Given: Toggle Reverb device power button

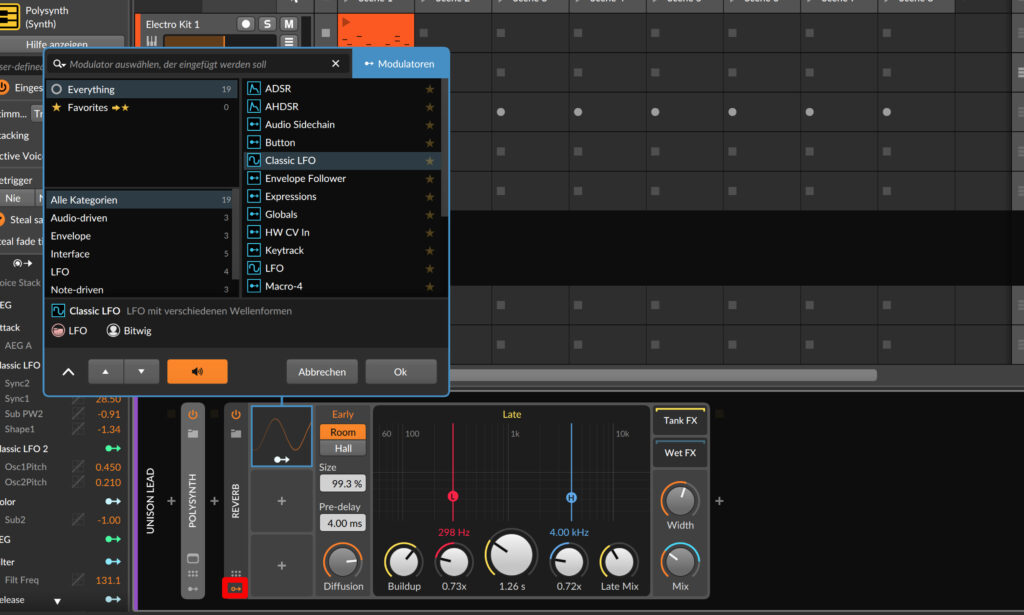Looking at the screenshot, I should click(236, 415).
